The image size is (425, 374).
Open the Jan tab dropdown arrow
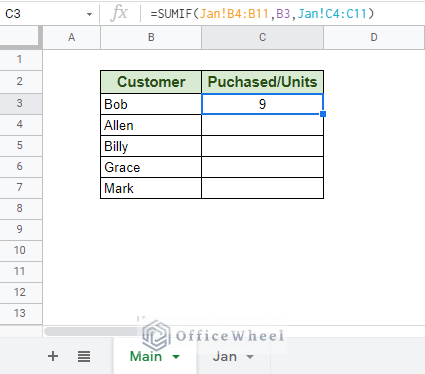click(250, 357)
